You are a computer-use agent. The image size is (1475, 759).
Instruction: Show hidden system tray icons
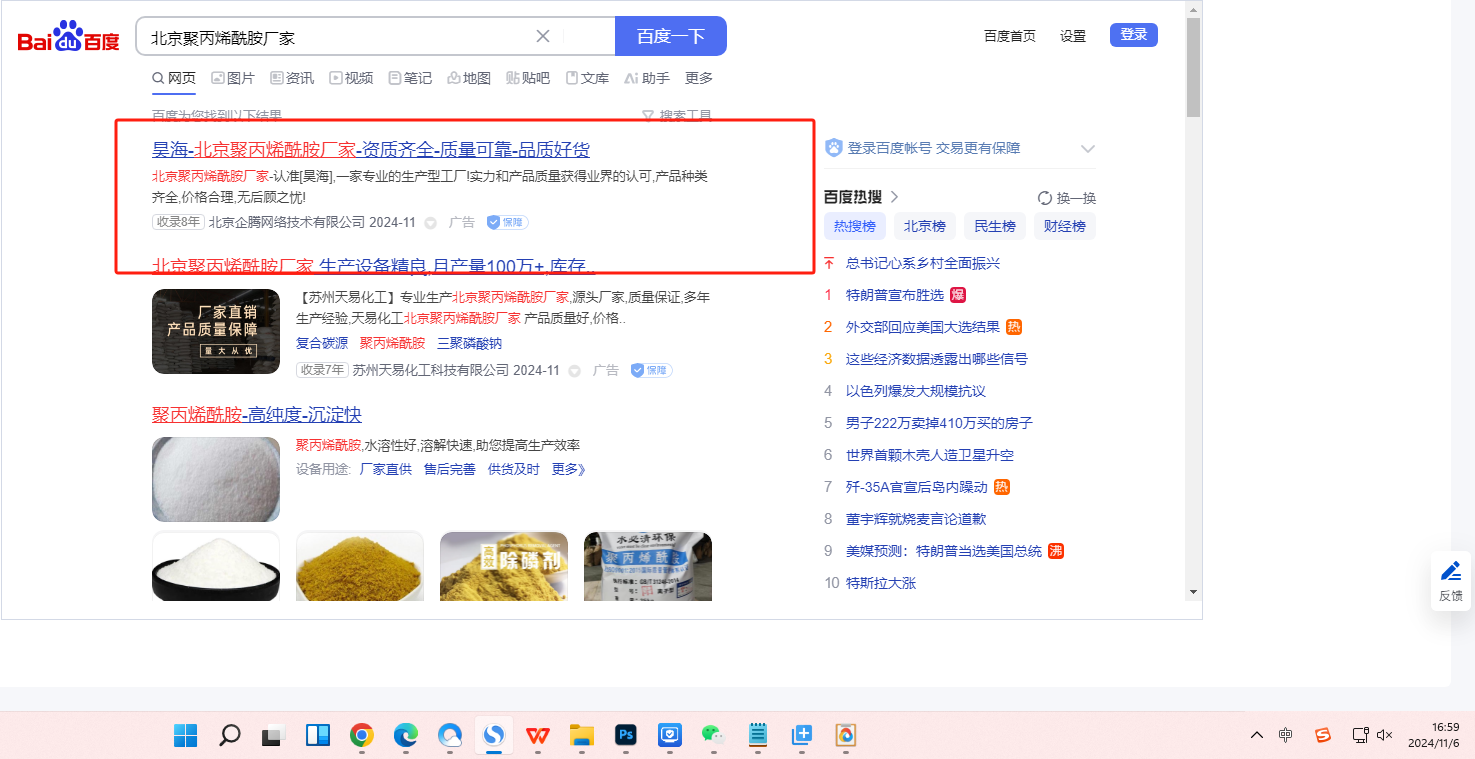[x=1257, y=735]
